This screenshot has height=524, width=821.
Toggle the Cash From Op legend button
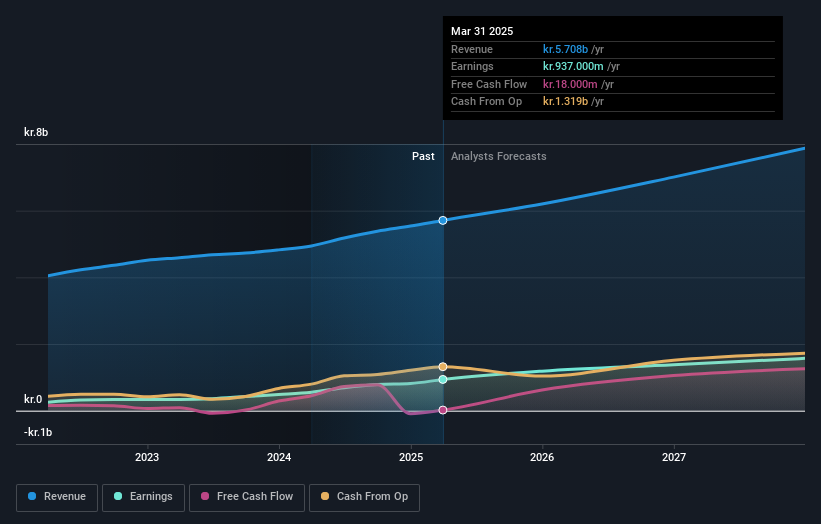(x=364, y=497)
